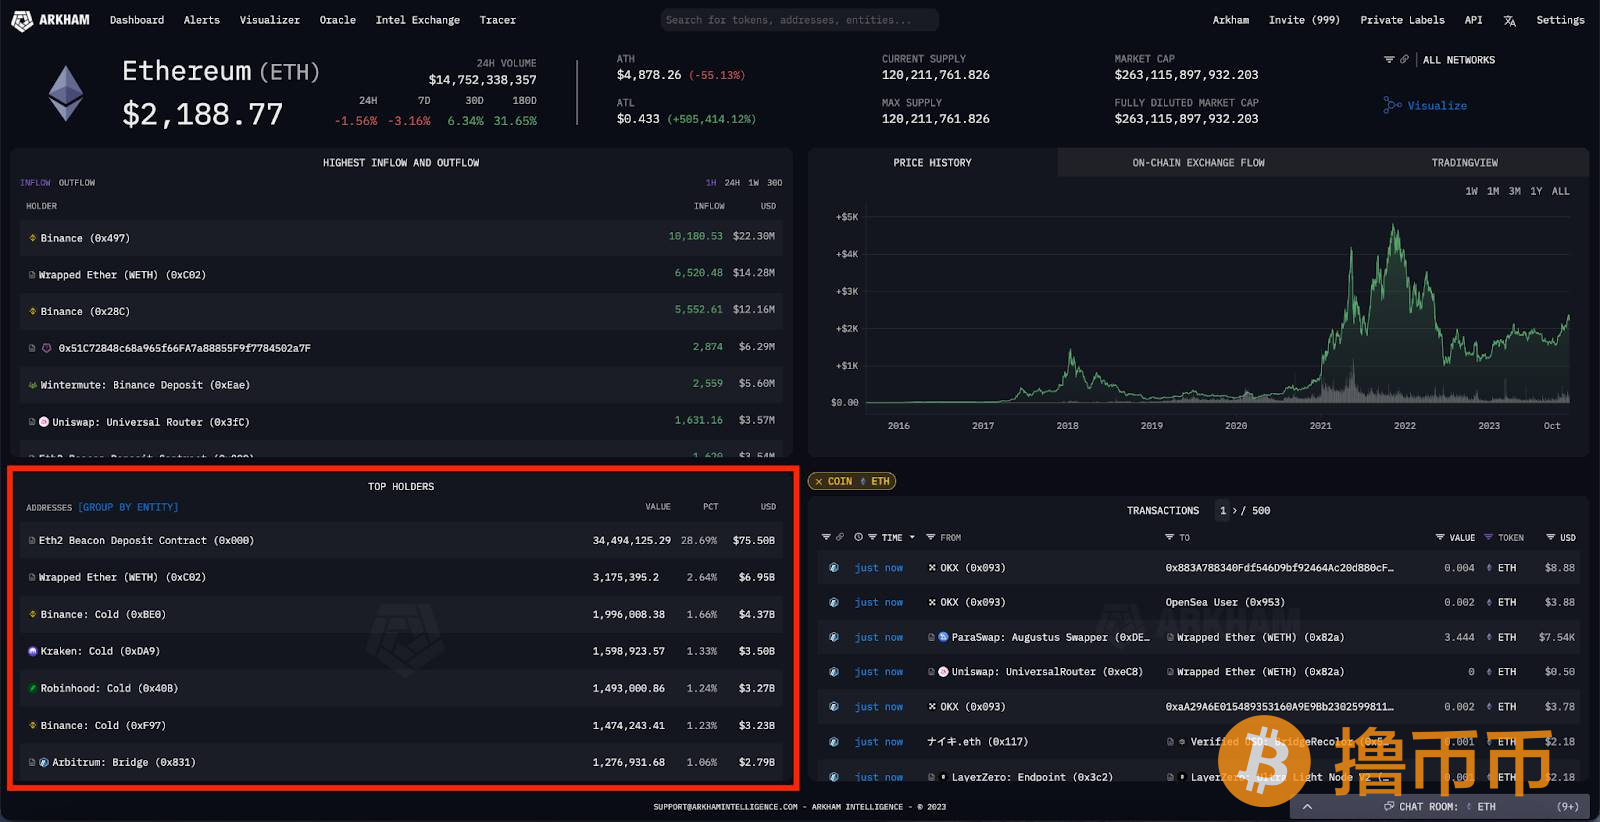Click the USD column filter icon in transactions
This screenshot has width=1600, height=822.
1551,537
